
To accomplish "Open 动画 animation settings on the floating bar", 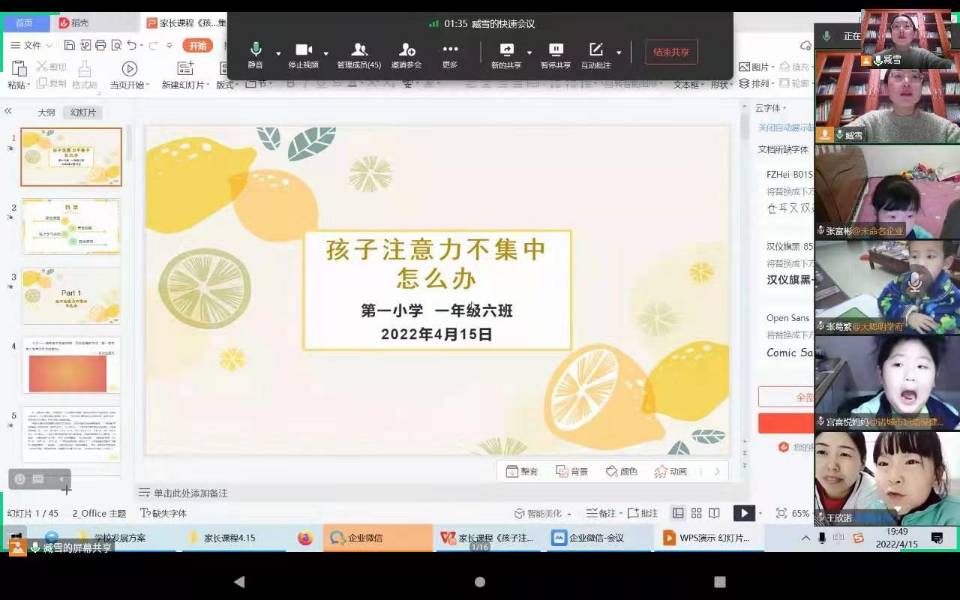I will [671, 471].
